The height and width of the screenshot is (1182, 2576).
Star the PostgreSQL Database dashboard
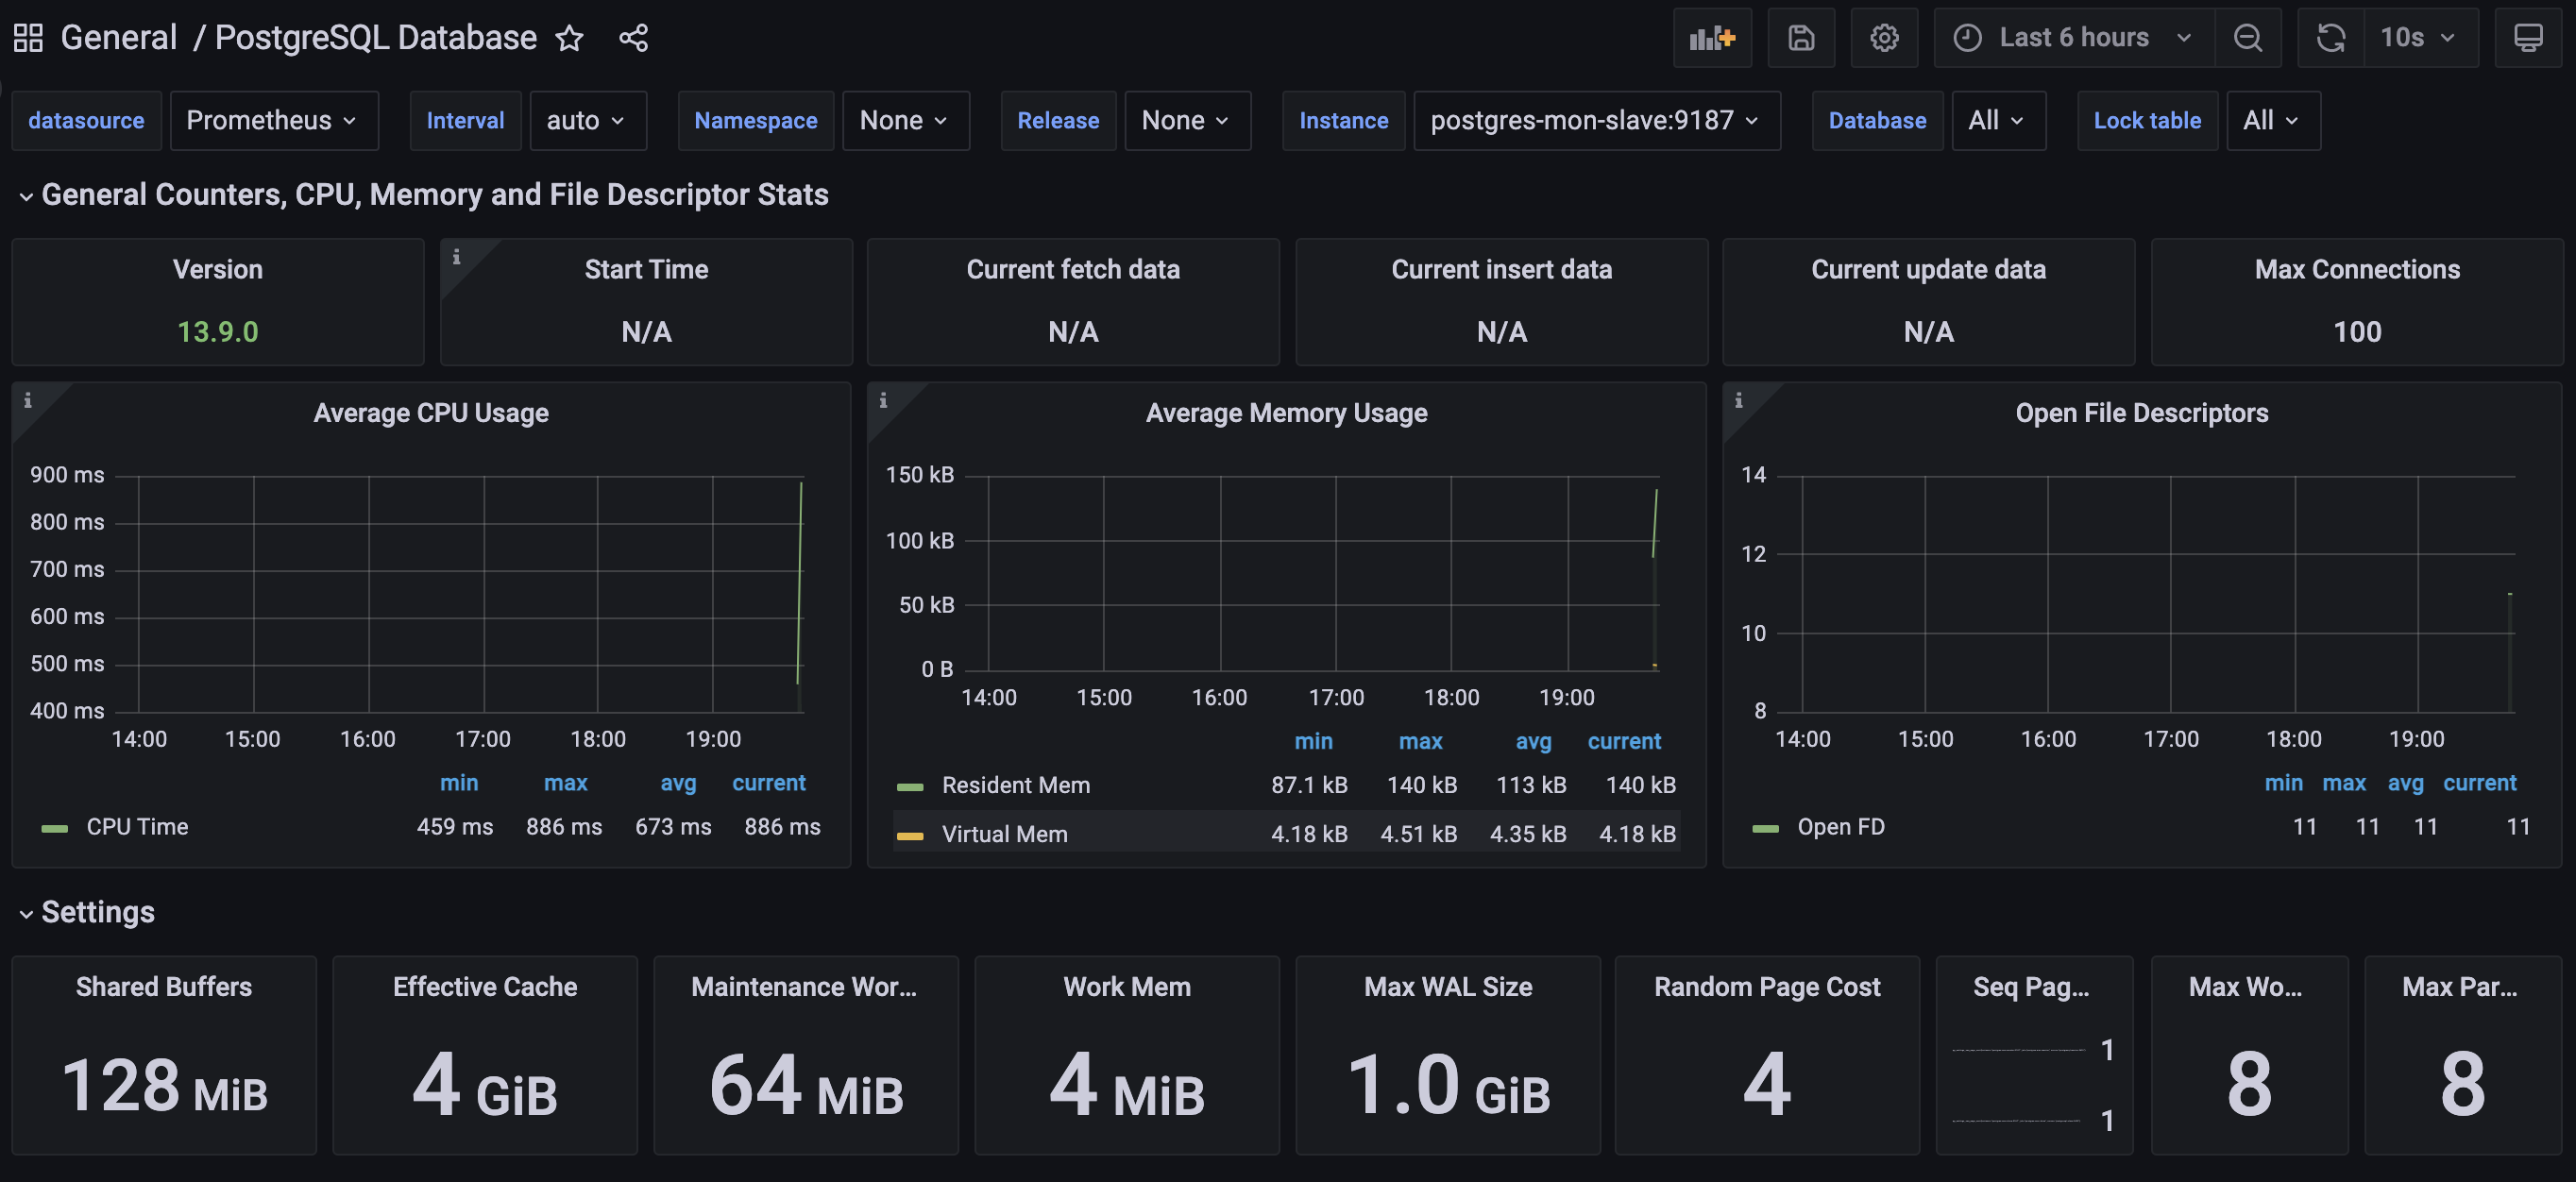[x=568, y=38]
